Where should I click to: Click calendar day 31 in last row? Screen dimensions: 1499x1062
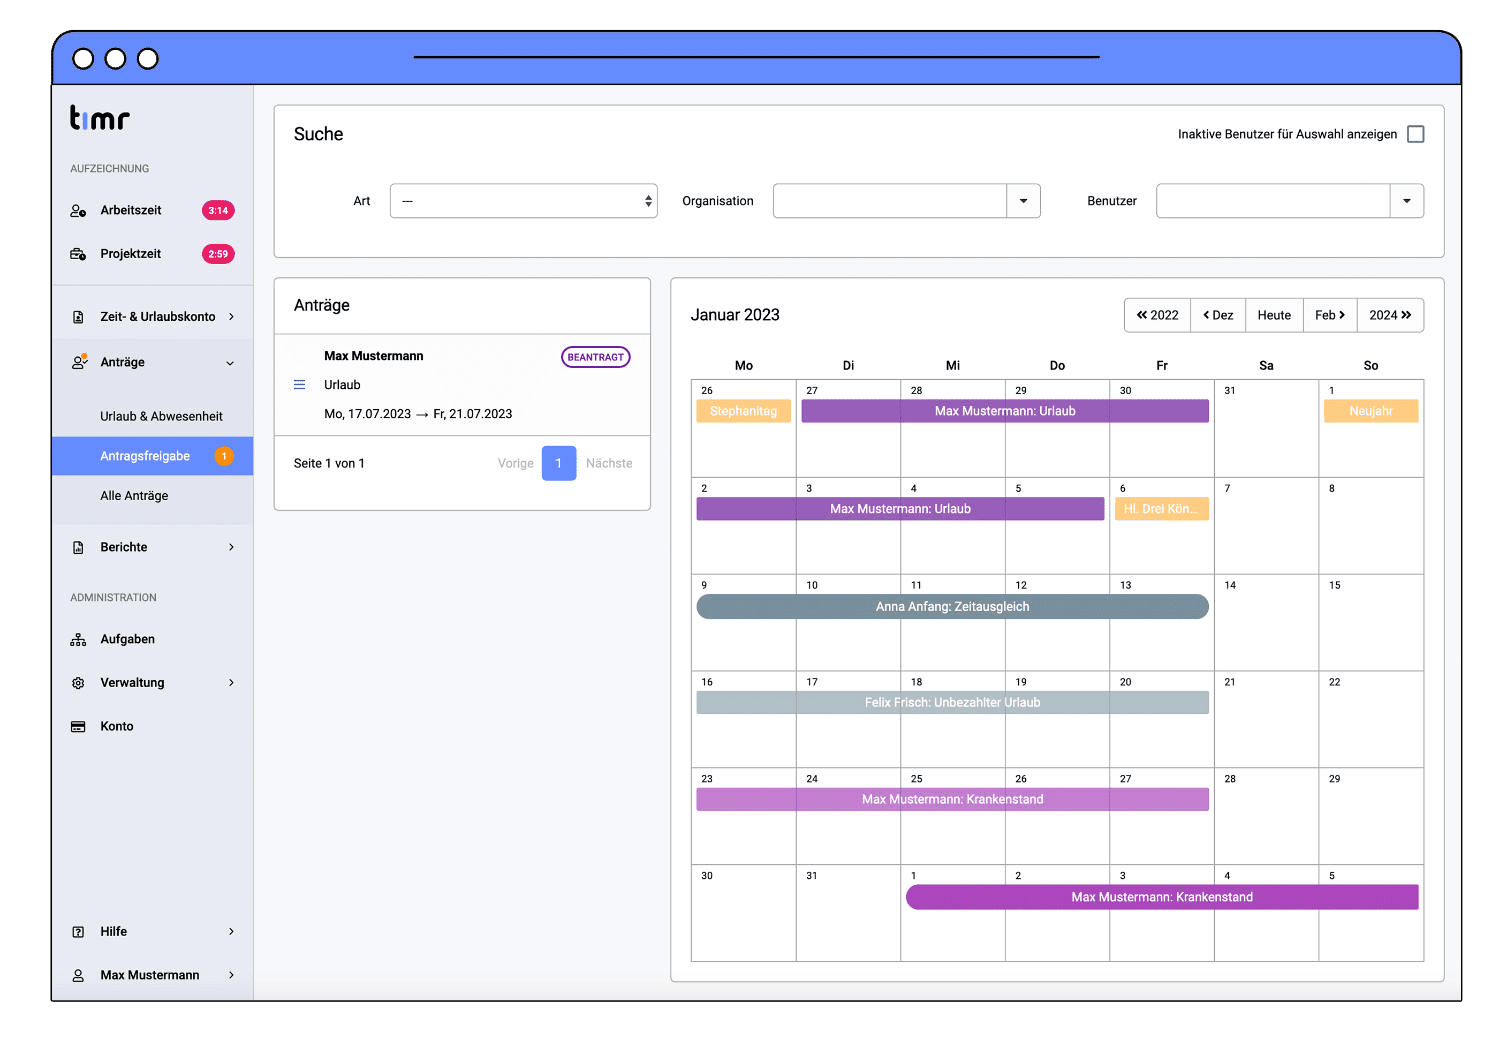click(812, 876)
